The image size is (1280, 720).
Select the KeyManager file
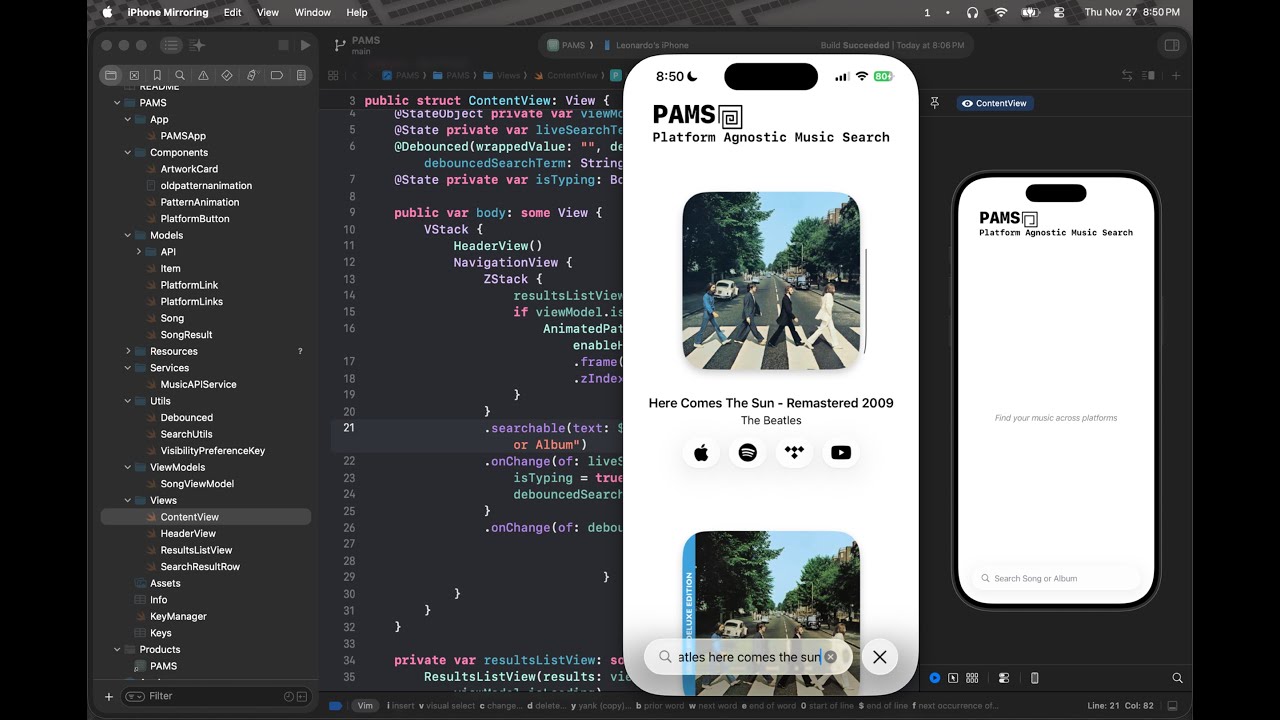pyautogui.click(x=178, y=617)
